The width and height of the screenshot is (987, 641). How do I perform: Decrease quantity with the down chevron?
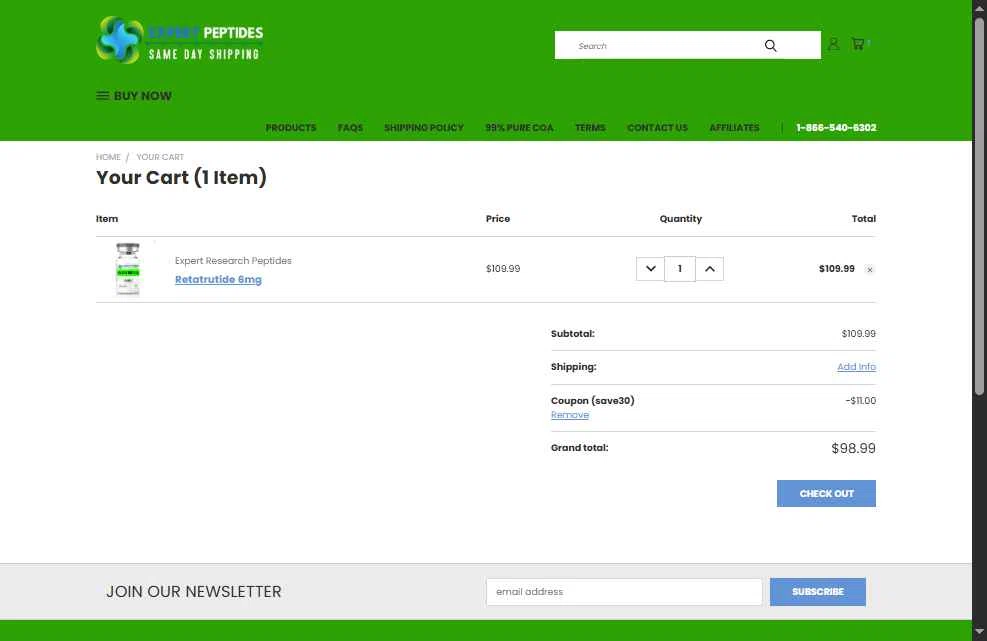pos(650,269)
